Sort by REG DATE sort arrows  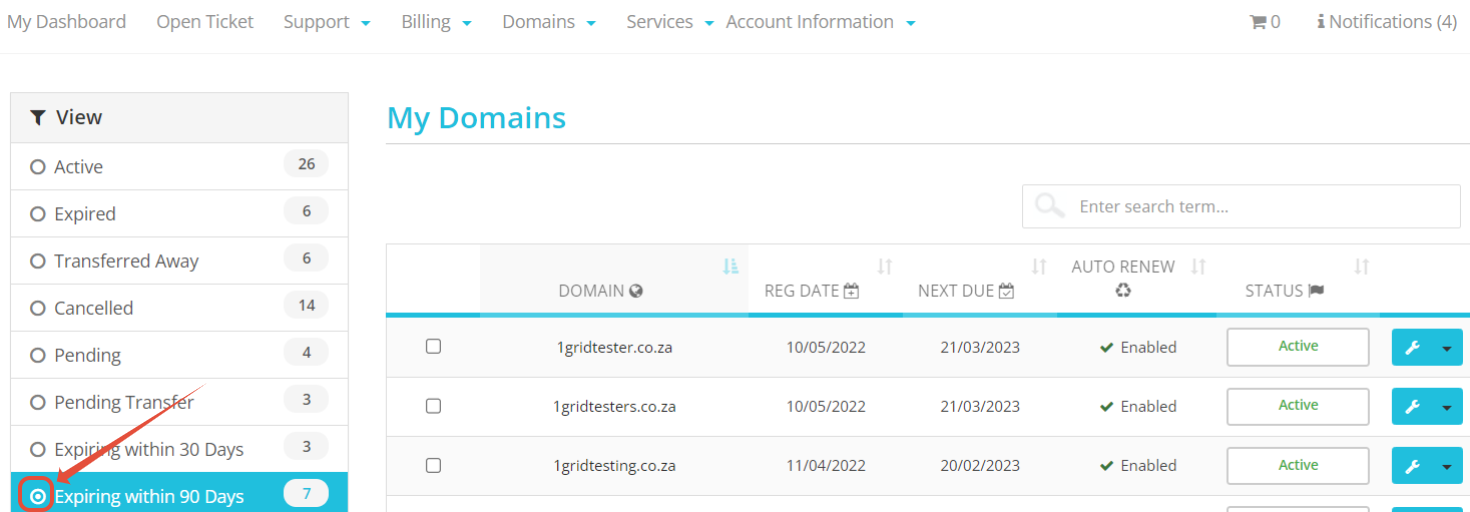click(884, 266)
